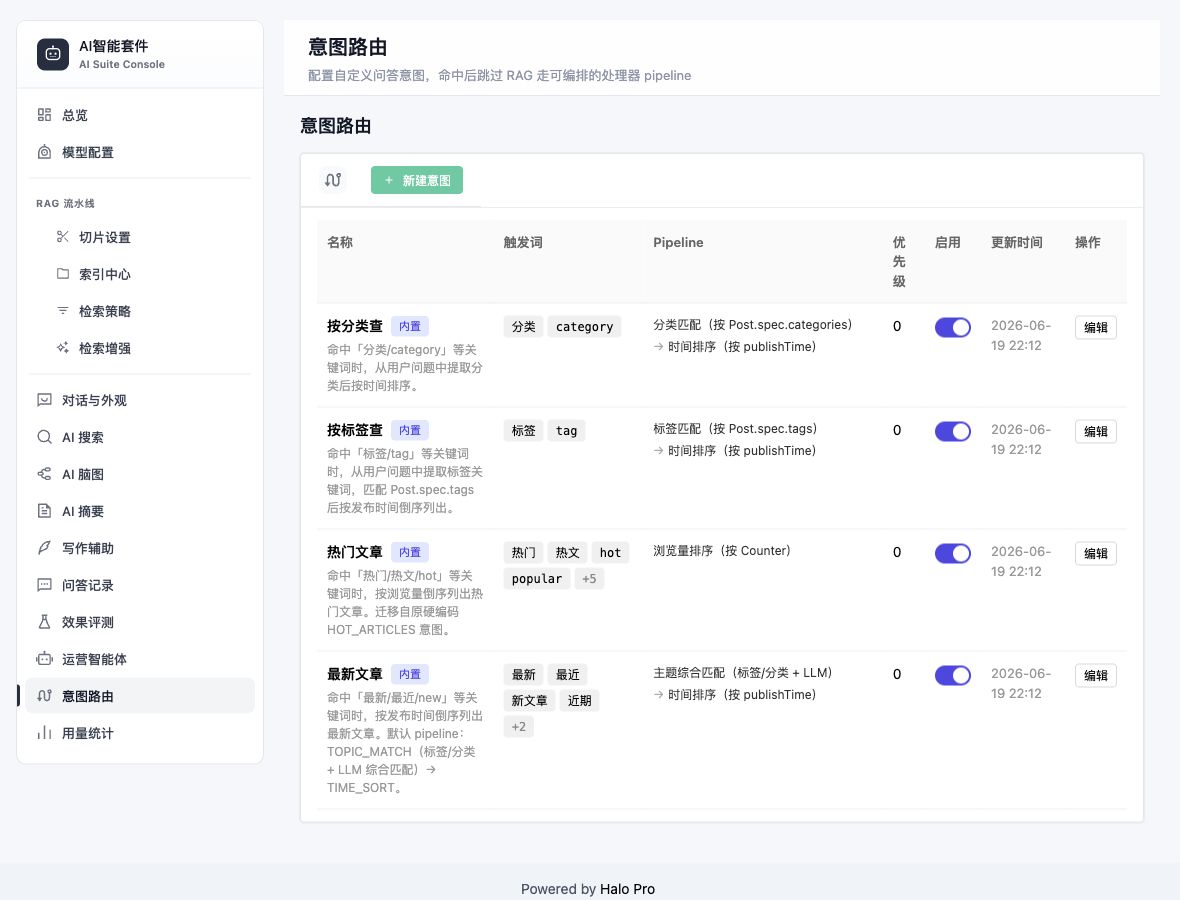Open 运营智能体 in the sidebar

(x=140, y=658)
